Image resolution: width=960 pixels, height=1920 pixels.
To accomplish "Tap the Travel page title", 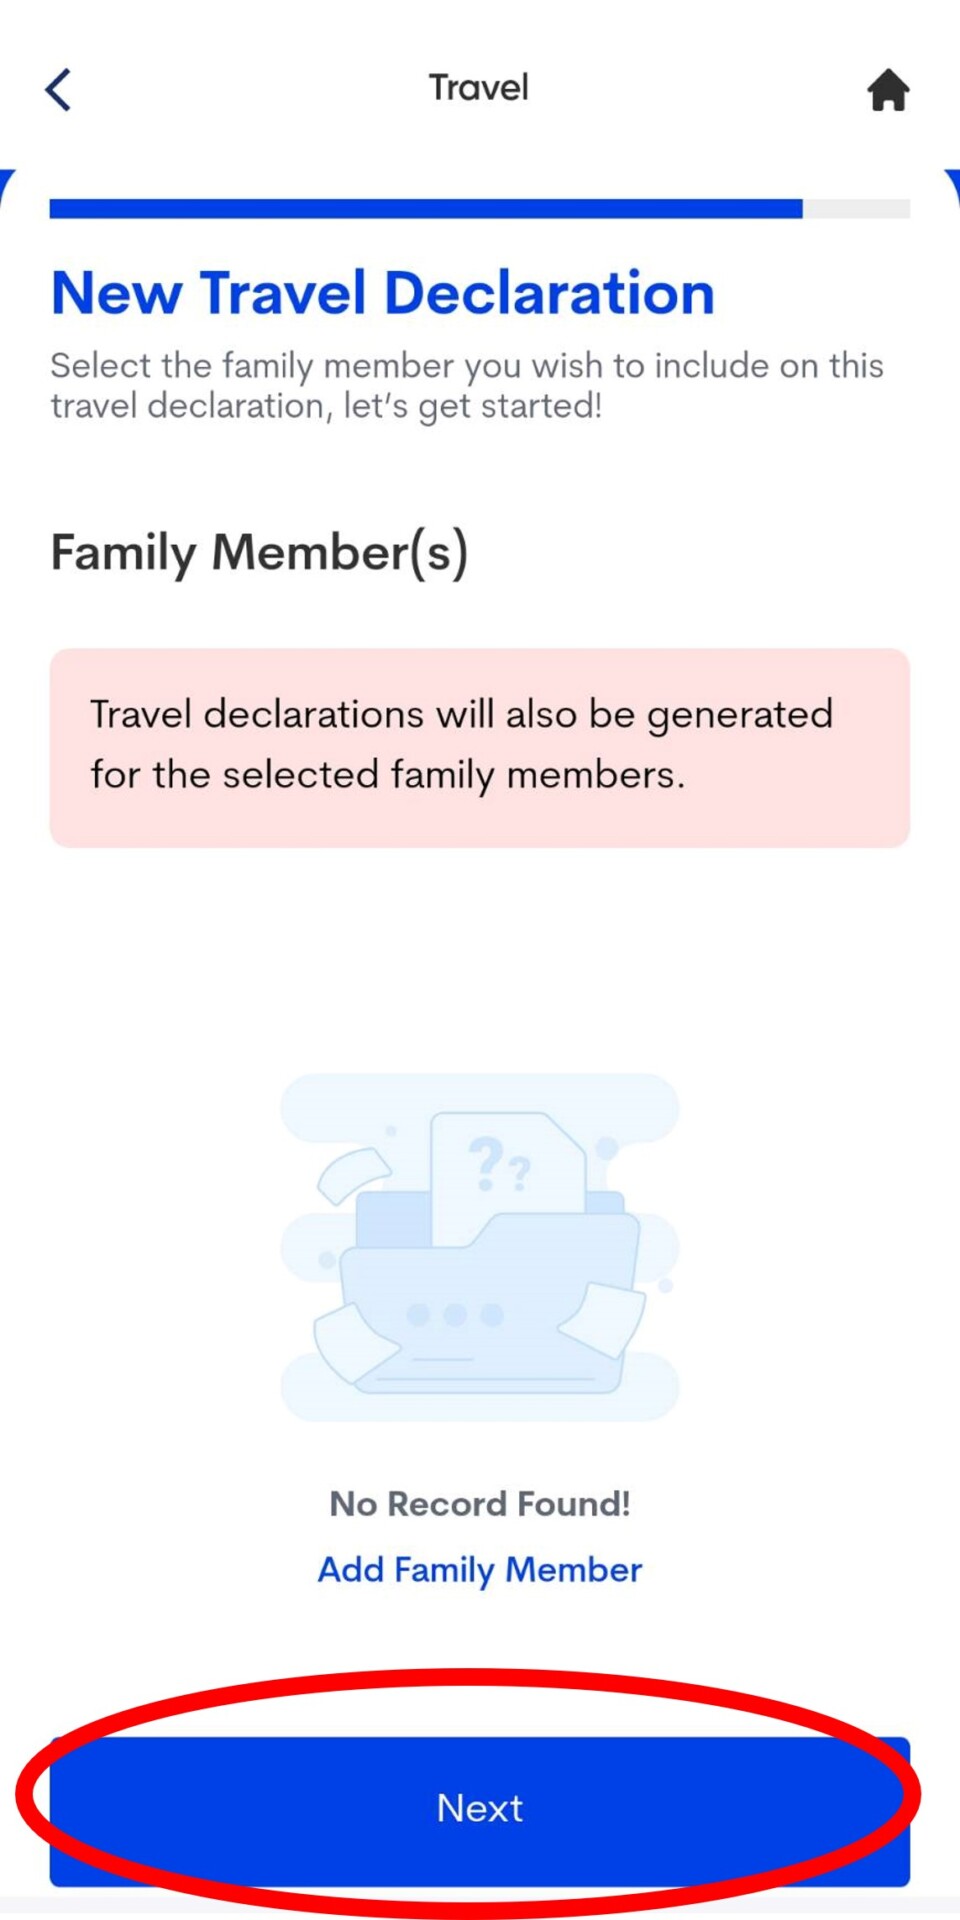I will [x=479, y=88].
